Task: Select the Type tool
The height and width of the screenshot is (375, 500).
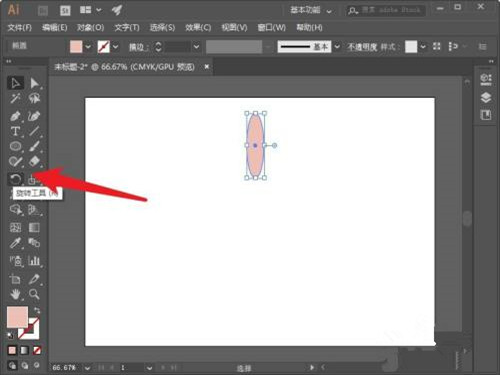Action: coord(15,131)
